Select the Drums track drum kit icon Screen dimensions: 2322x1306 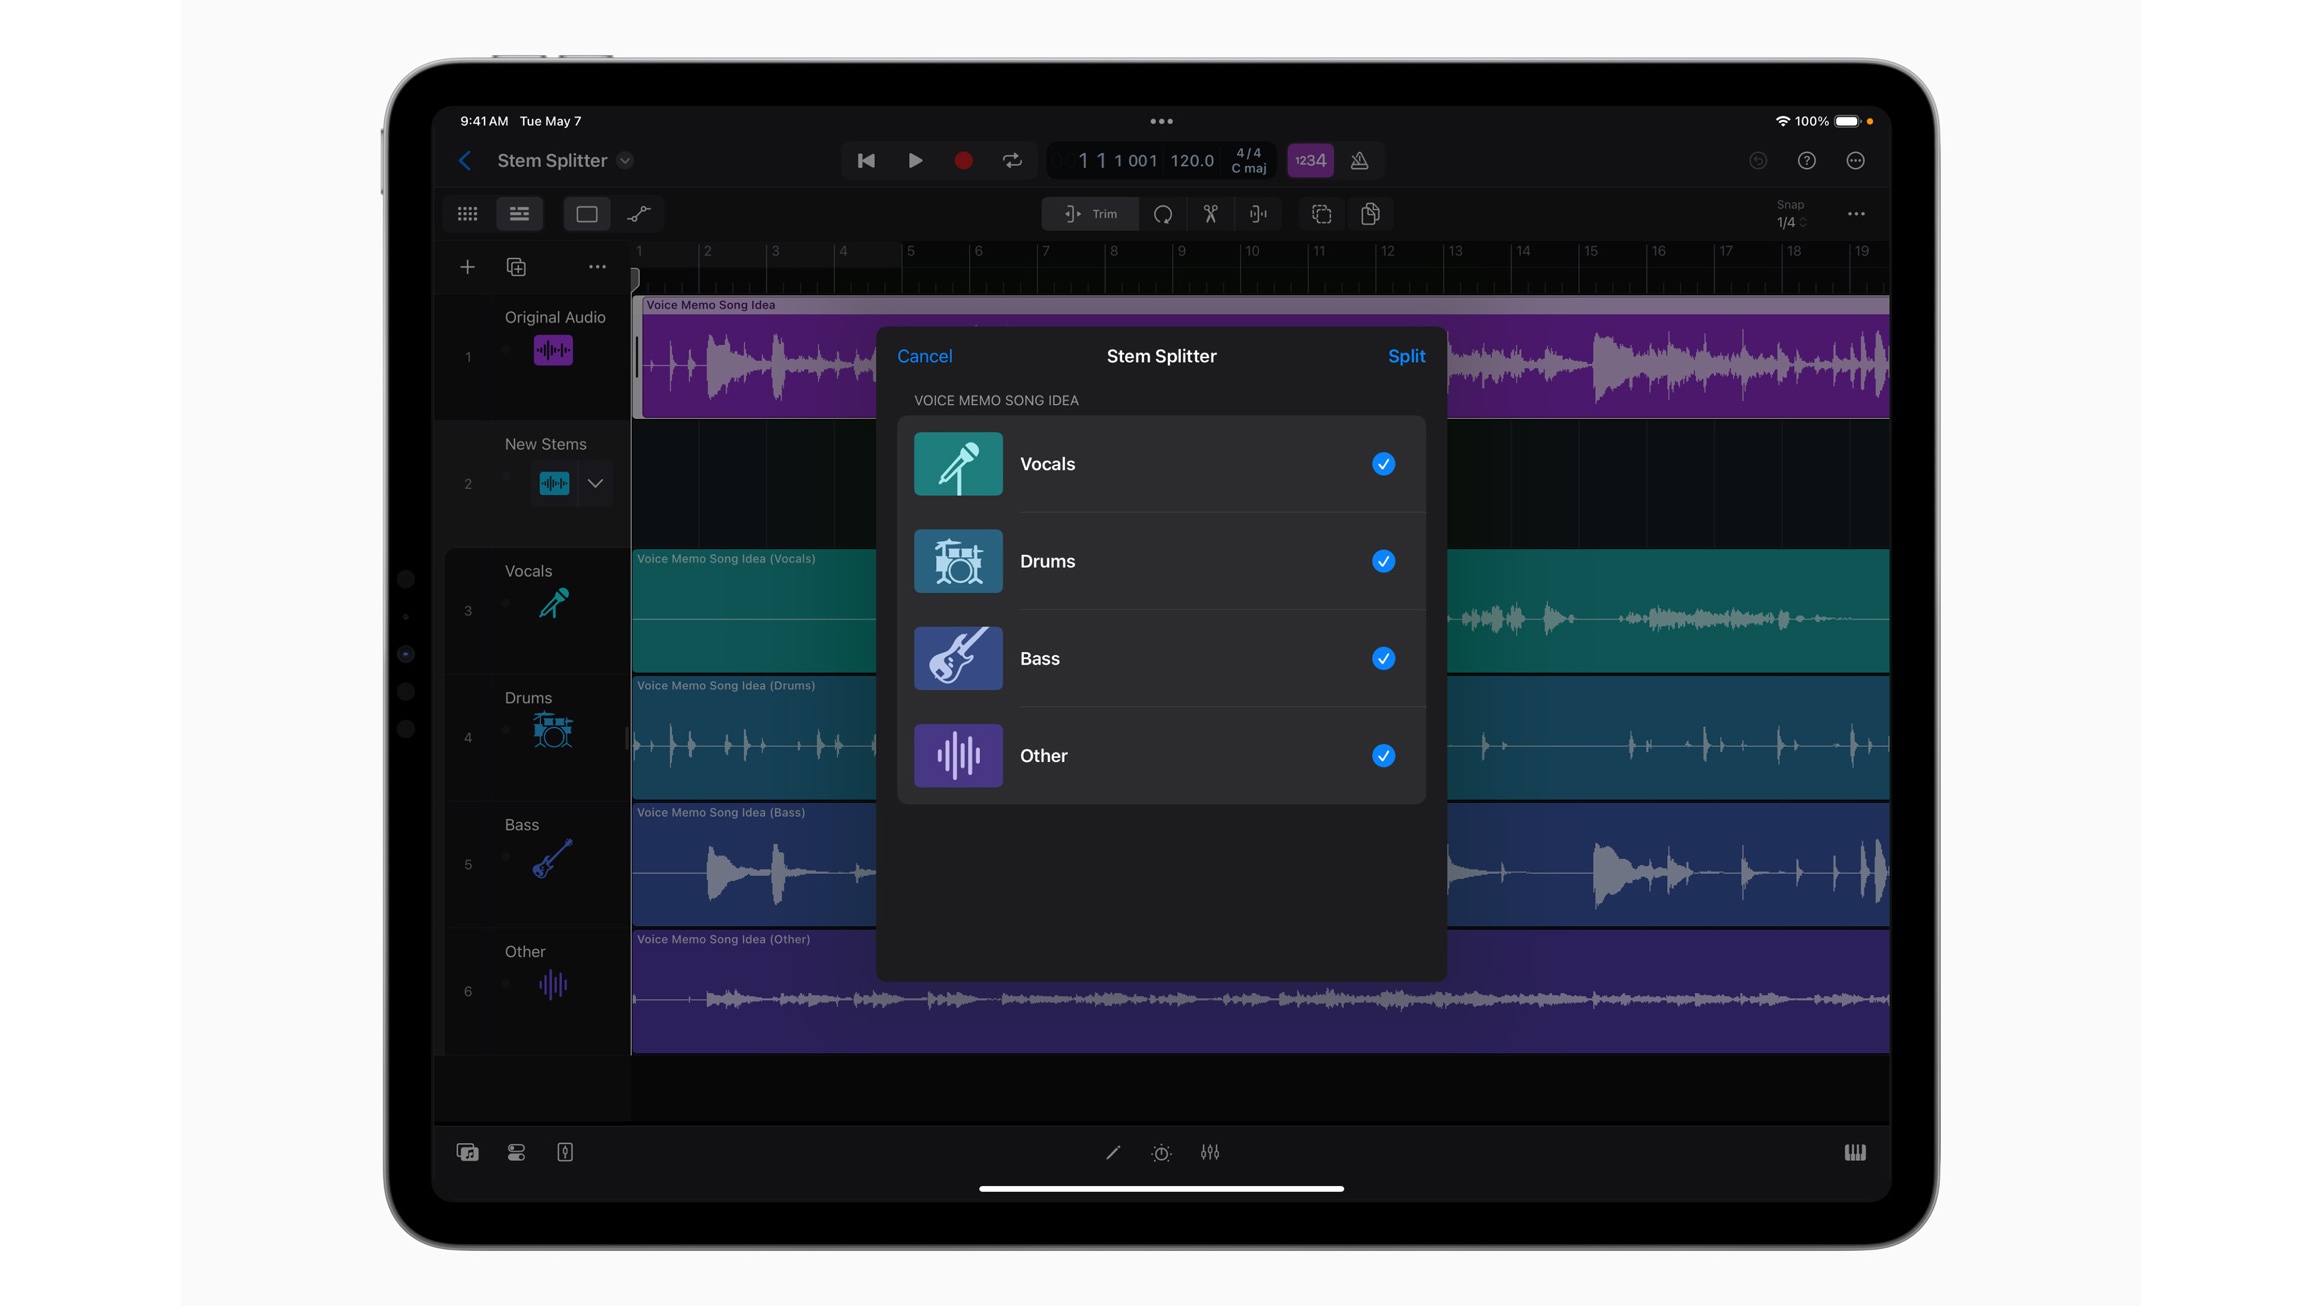point(552,730)
